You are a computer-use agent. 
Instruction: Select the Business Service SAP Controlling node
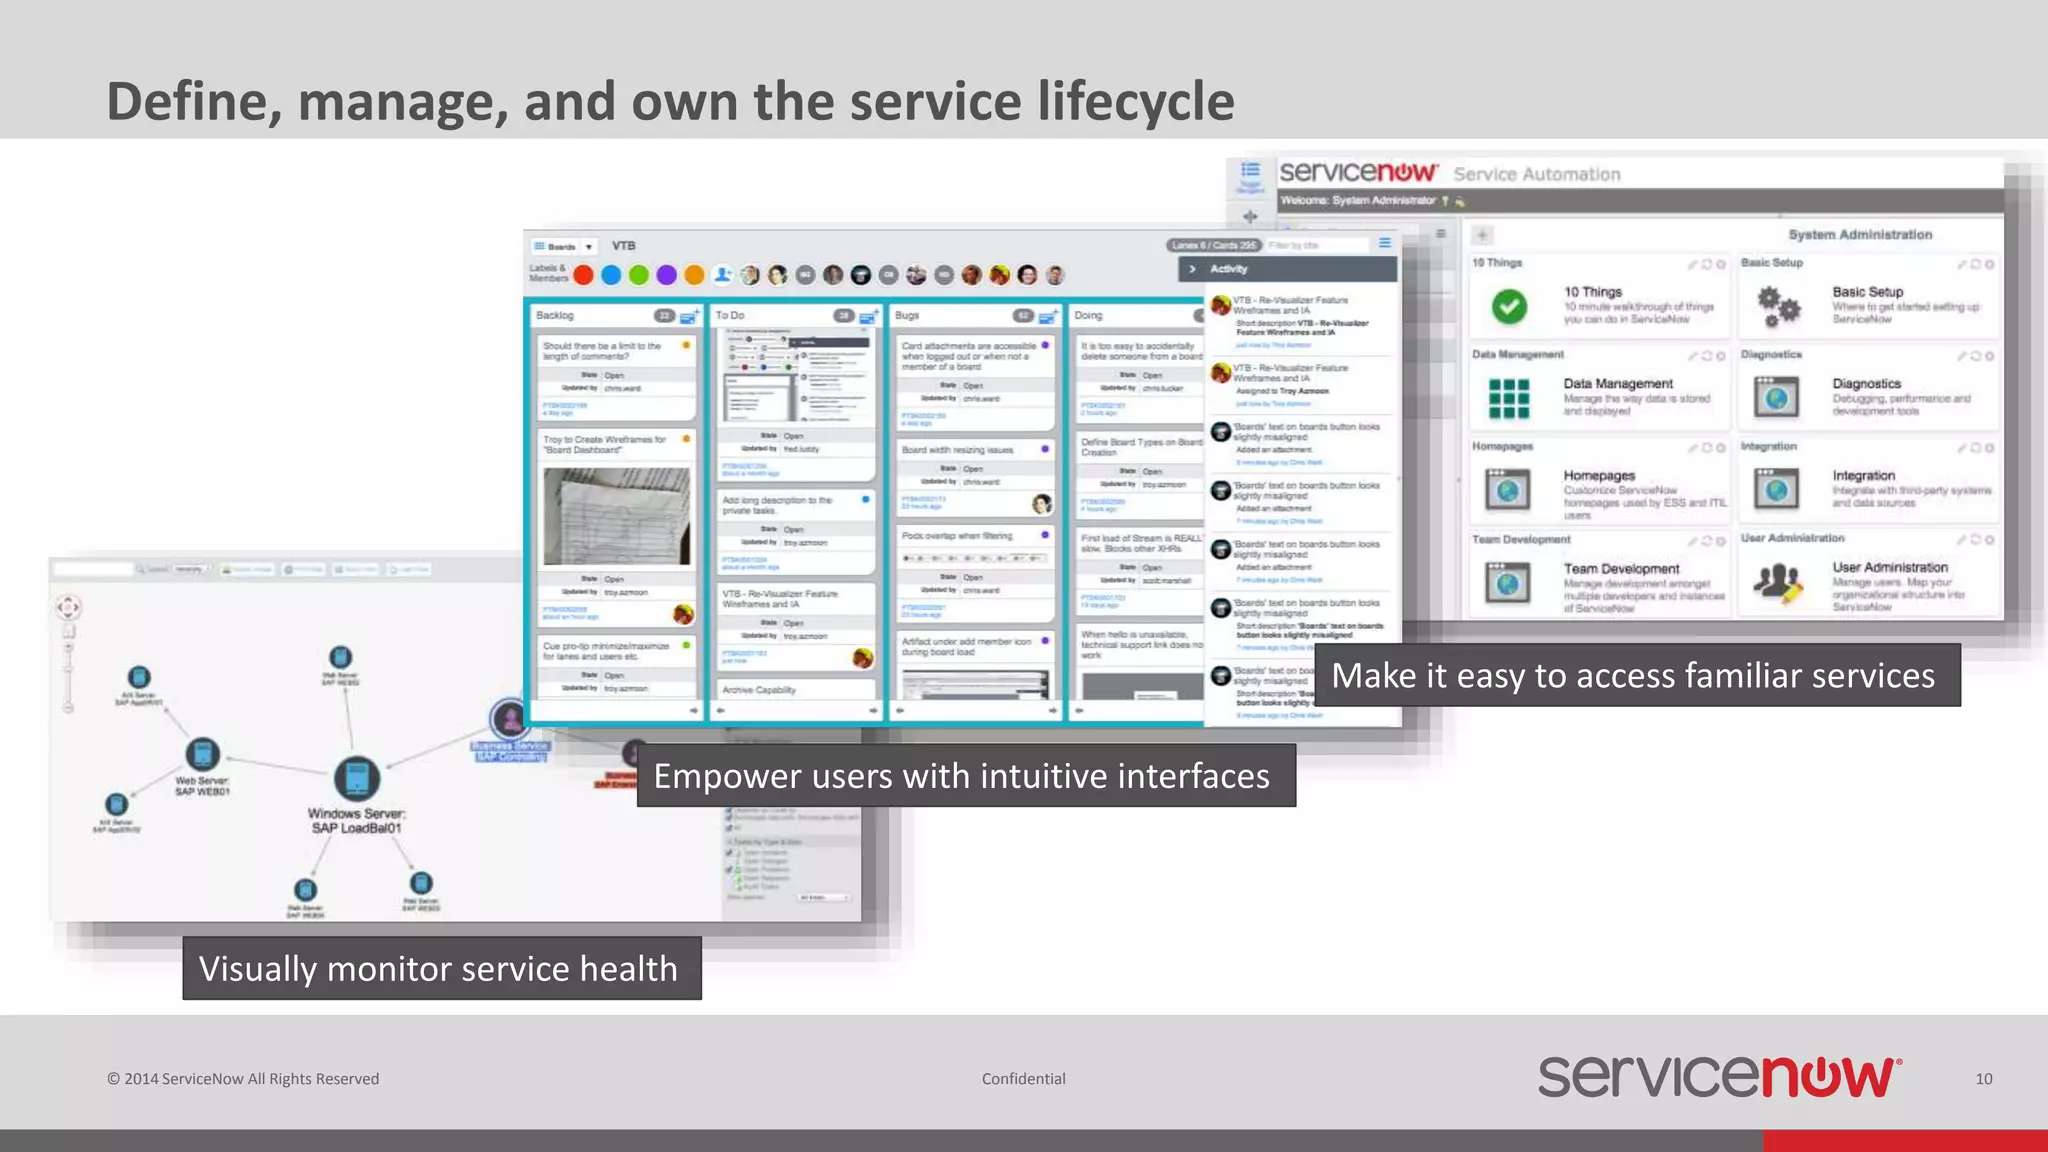coord(511,731)
